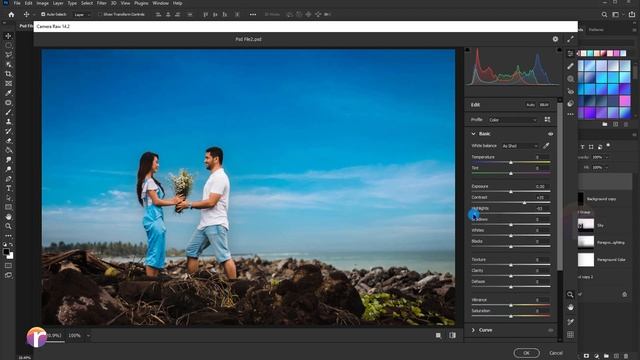The height and width of the screenshot is (360, 640).
Task: Toggle Camera Raw color sampler tool
Action: click(x=570, y=322)
